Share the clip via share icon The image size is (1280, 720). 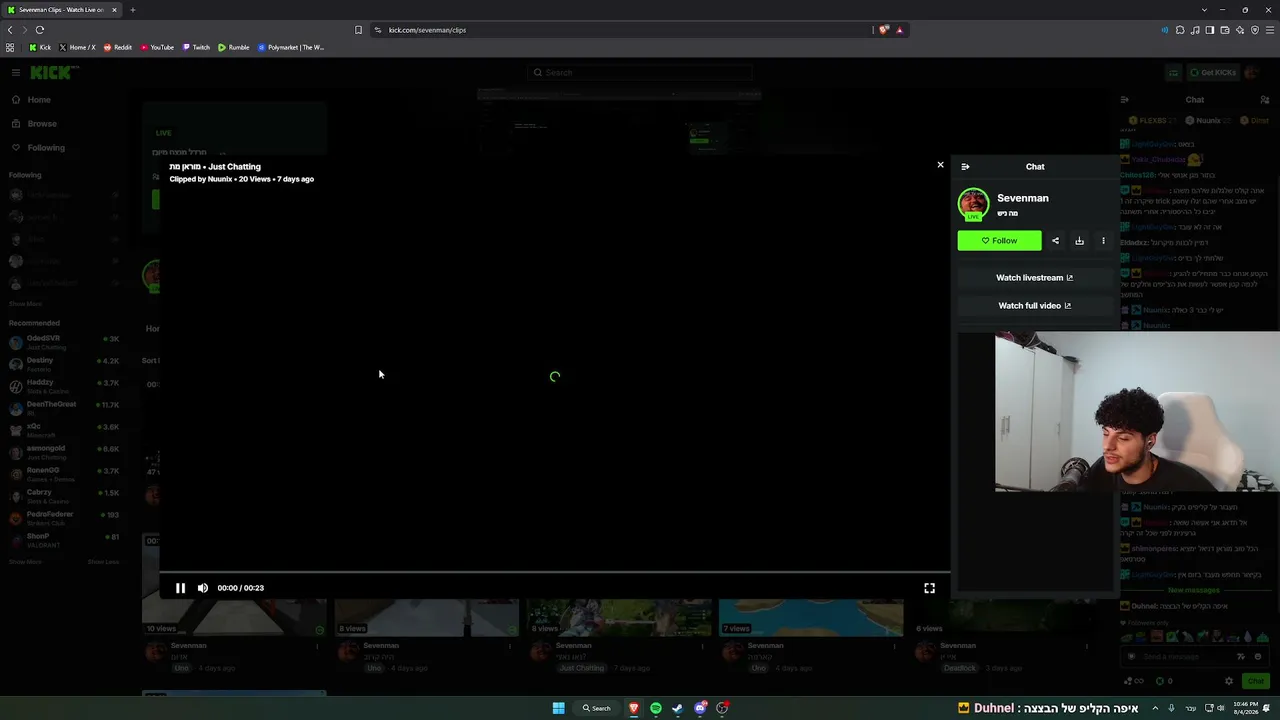1055,241
